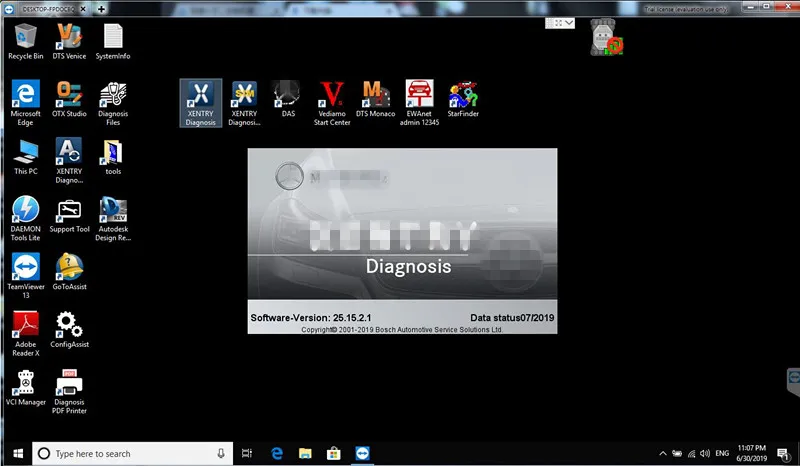Open File Explorer from the taskbar
Screen dimensions: 800x466
point(305,453)
